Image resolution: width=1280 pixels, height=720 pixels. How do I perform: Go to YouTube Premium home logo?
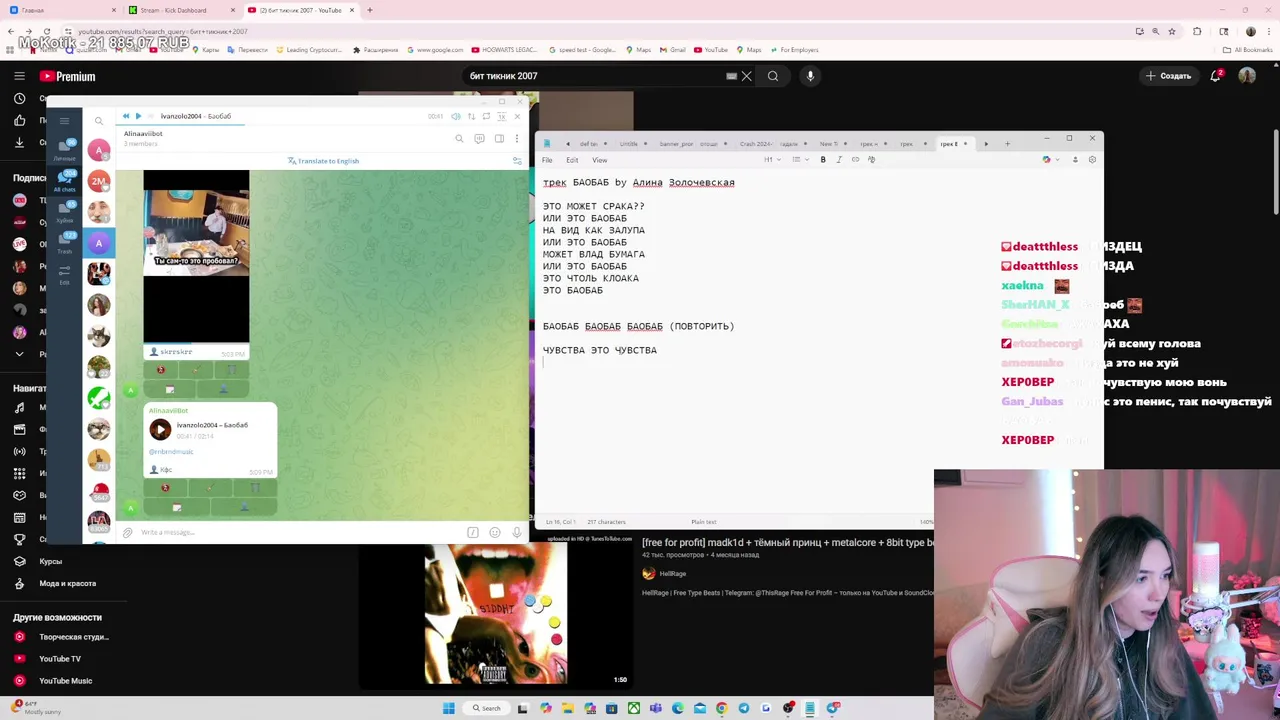pos(68,76)
